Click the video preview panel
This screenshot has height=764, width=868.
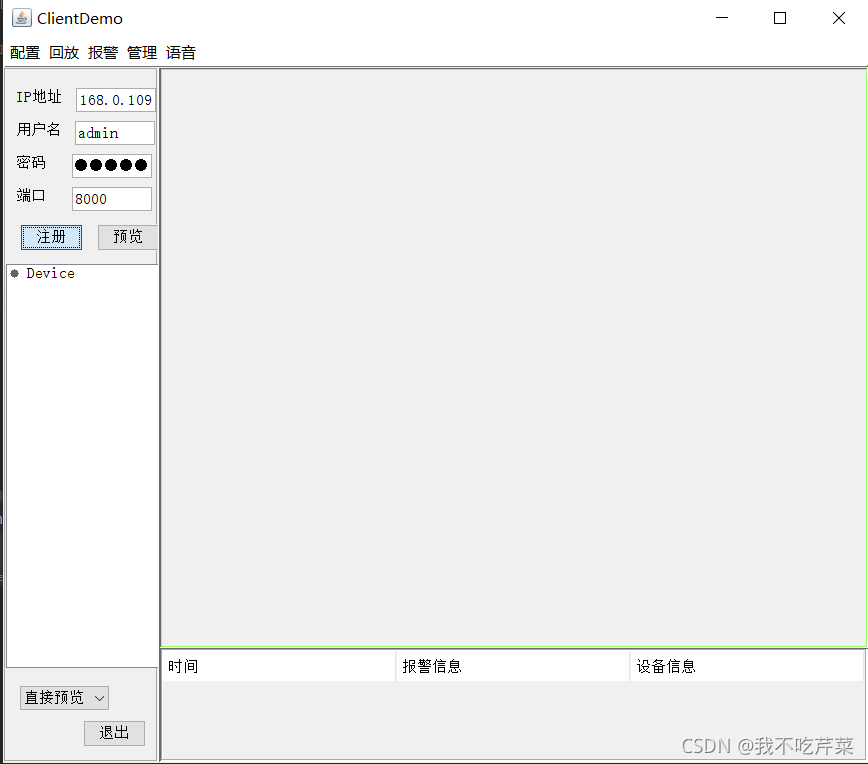click(x=513, y=358)
